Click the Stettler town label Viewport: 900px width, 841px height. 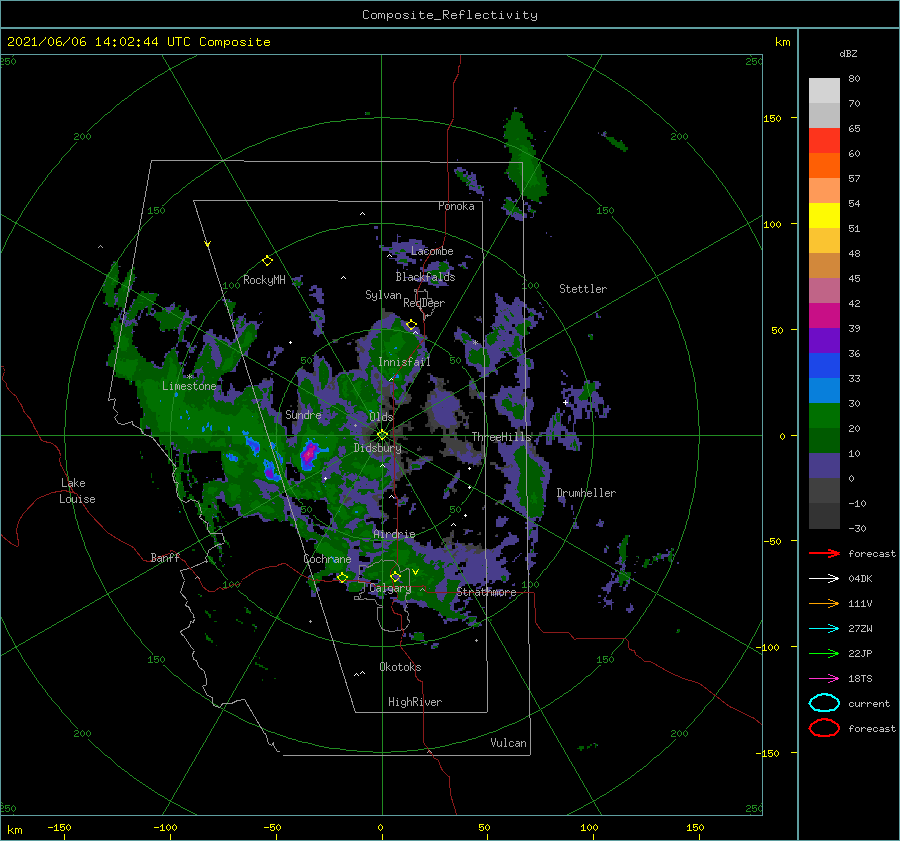click(583, 289)
